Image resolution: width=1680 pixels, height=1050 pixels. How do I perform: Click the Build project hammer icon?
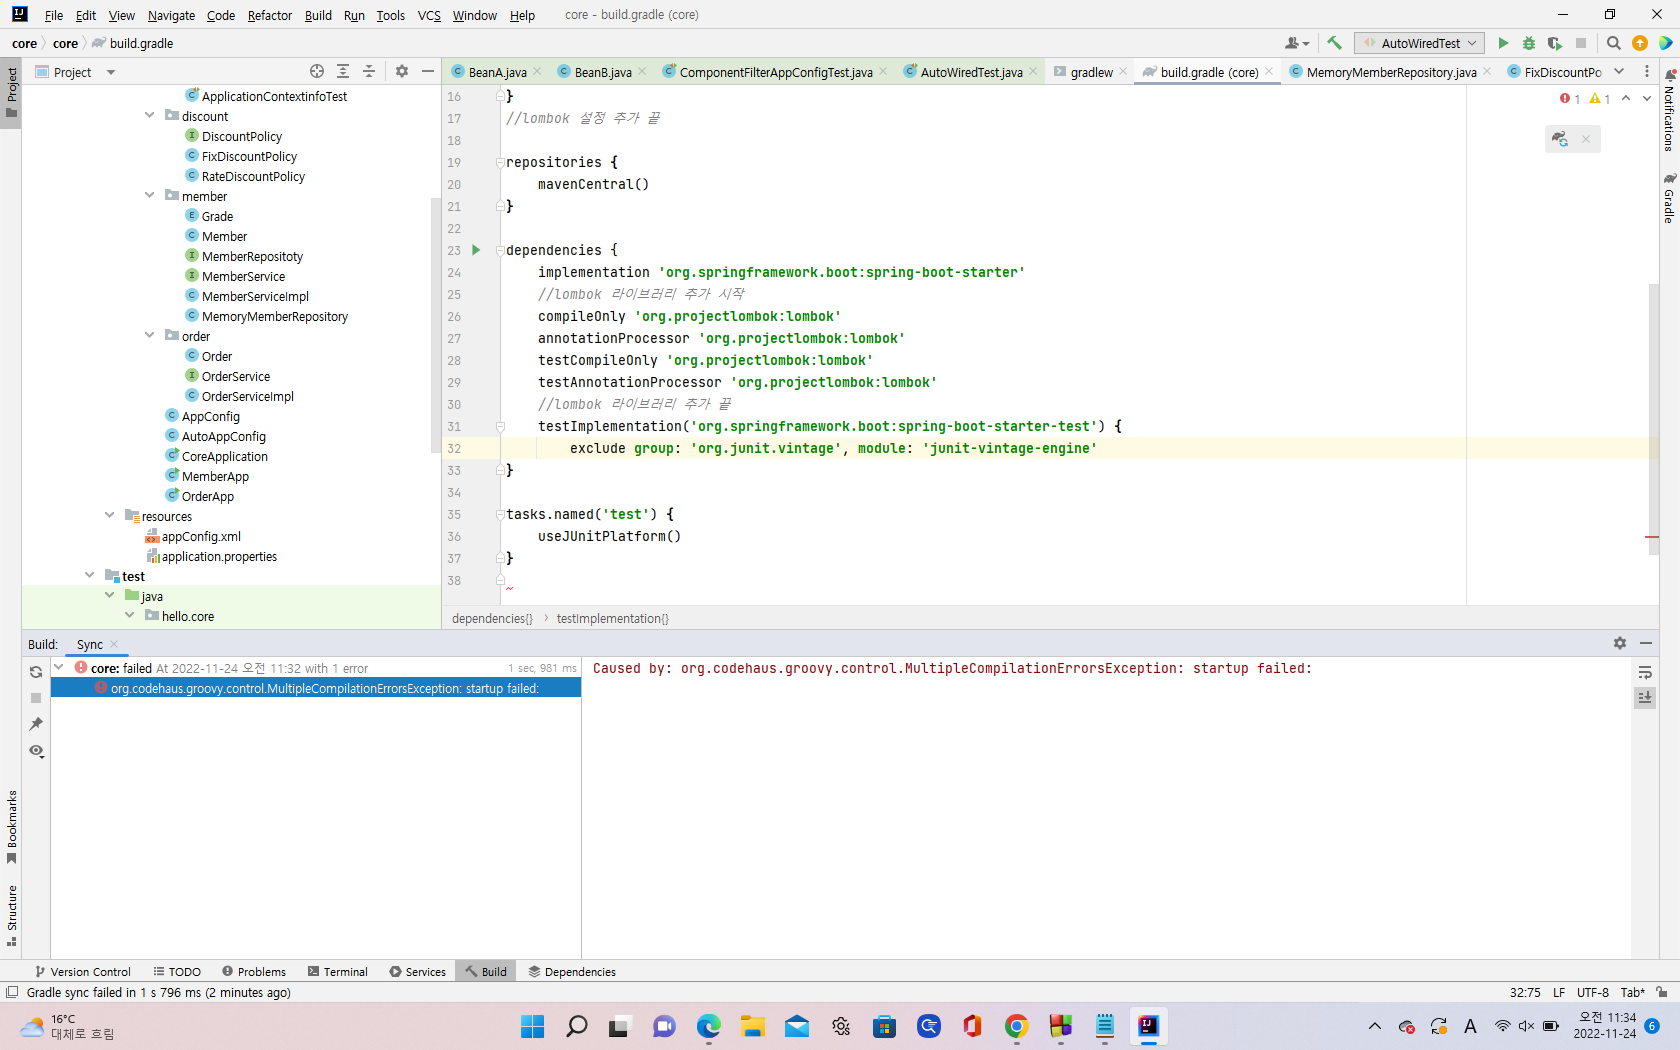[1334, 43]
